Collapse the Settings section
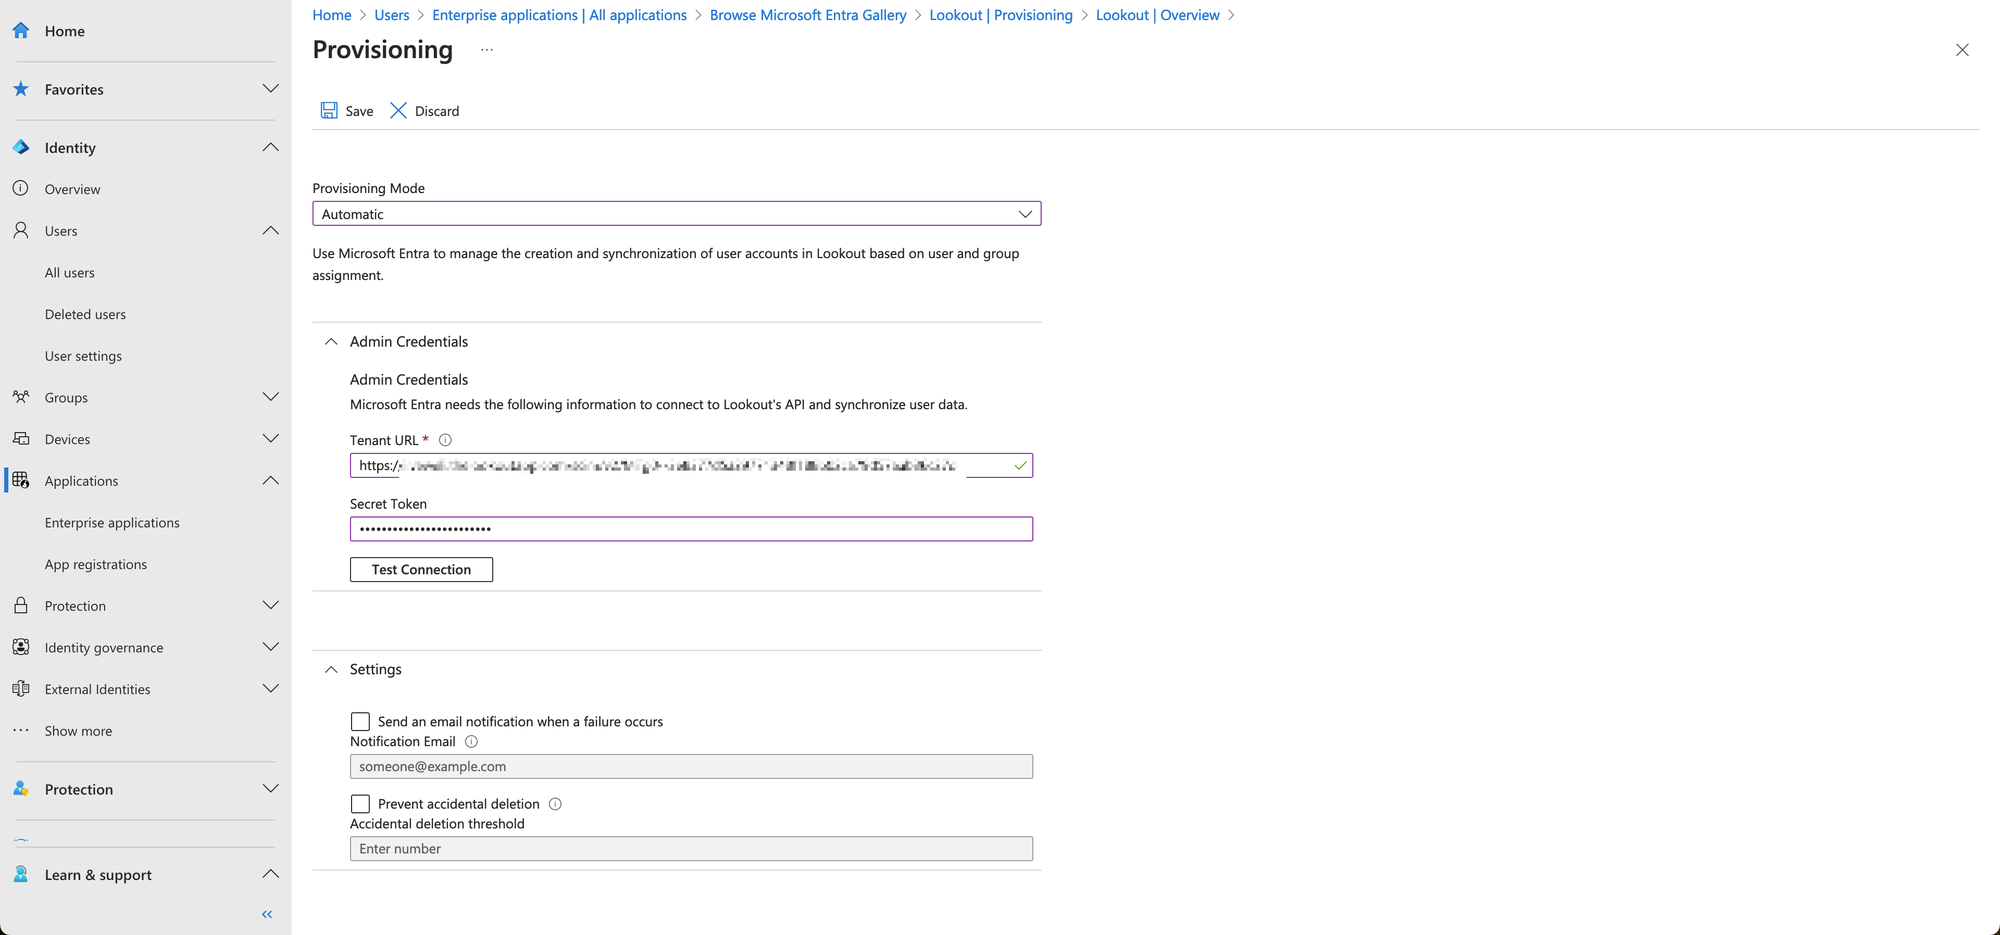This screenshot has width=2000, height=935. point(331,670)
